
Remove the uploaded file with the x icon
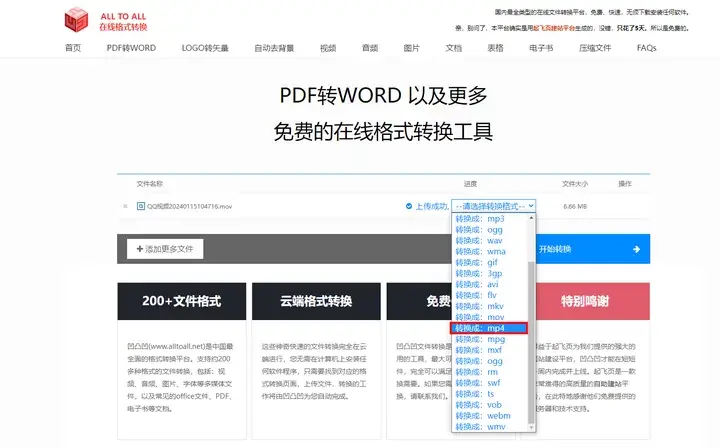tap(126, 206)
